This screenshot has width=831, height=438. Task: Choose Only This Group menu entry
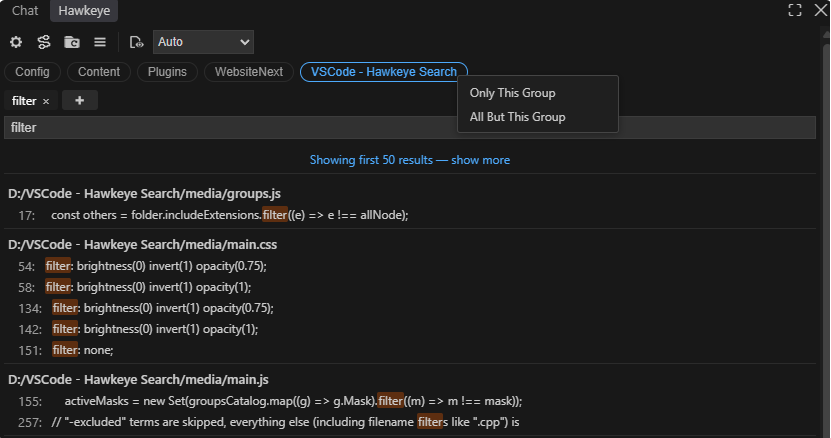coord(537,93)
